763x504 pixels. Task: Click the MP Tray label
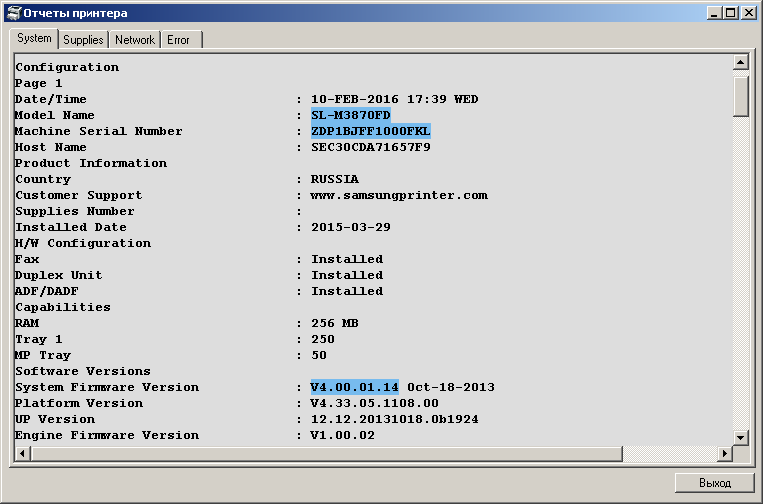[43, 356]
